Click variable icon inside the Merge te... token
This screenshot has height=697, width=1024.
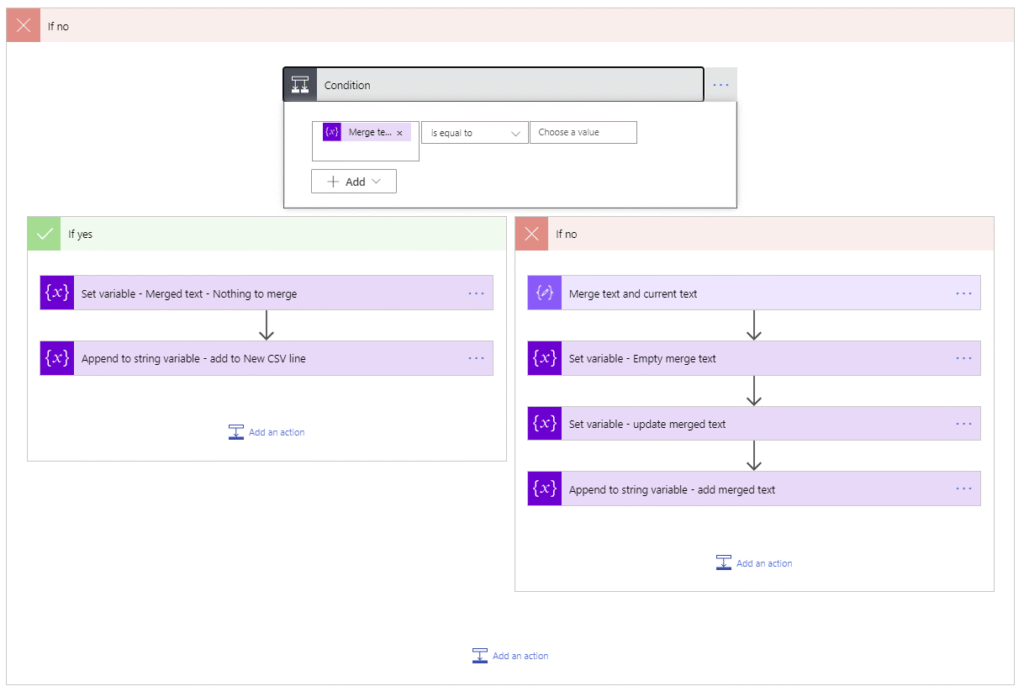click(332, 132)
